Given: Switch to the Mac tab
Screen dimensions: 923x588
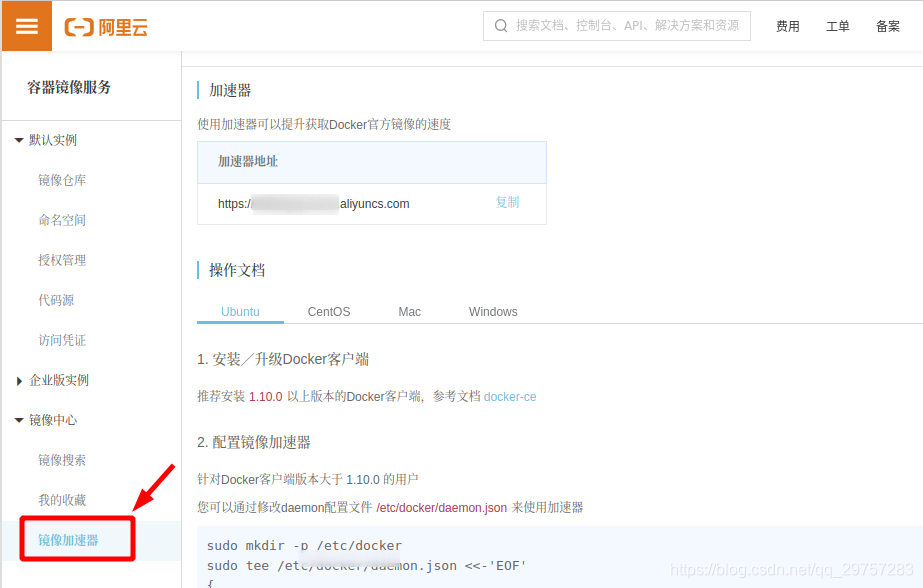Looking at the screenshot, I should click(x=410, y=311).
